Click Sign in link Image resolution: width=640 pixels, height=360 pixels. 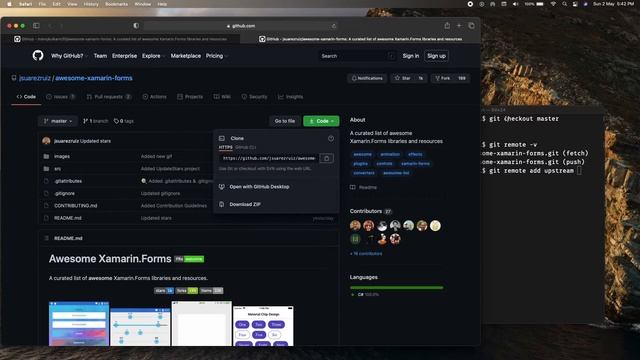pyautogui.click(x=411, y=56)
